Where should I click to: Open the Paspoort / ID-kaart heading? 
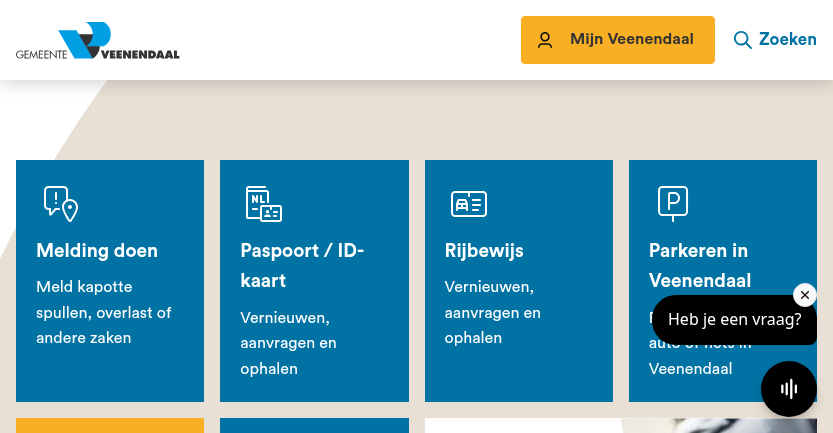point(302,265)
